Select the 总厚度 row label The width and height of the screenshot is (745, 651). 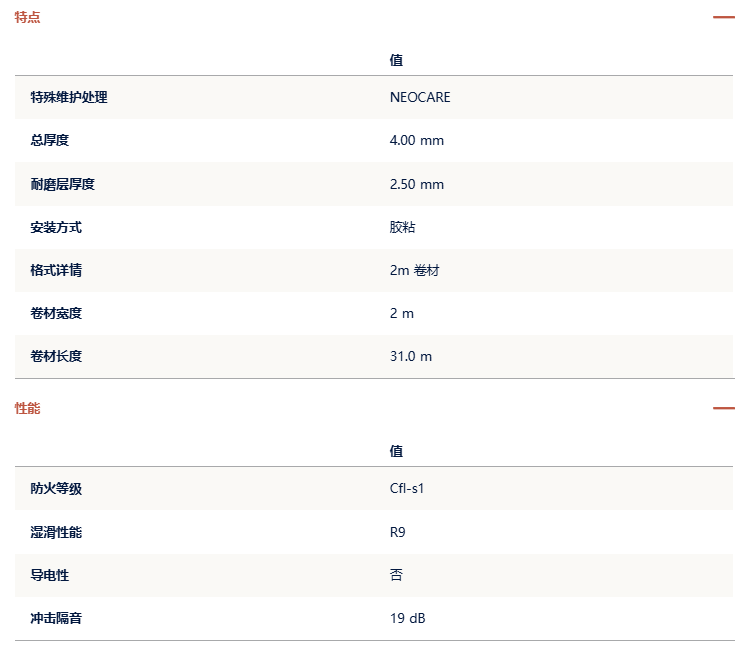point(49,141)
